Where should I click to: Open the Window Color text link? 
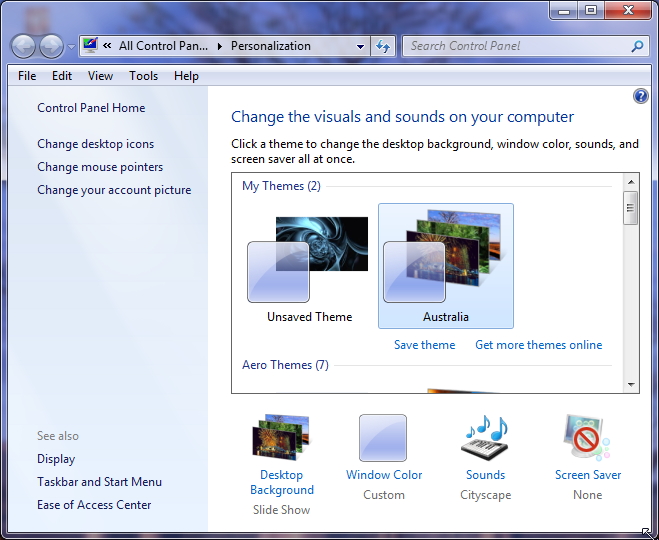(x=384, y=475)
